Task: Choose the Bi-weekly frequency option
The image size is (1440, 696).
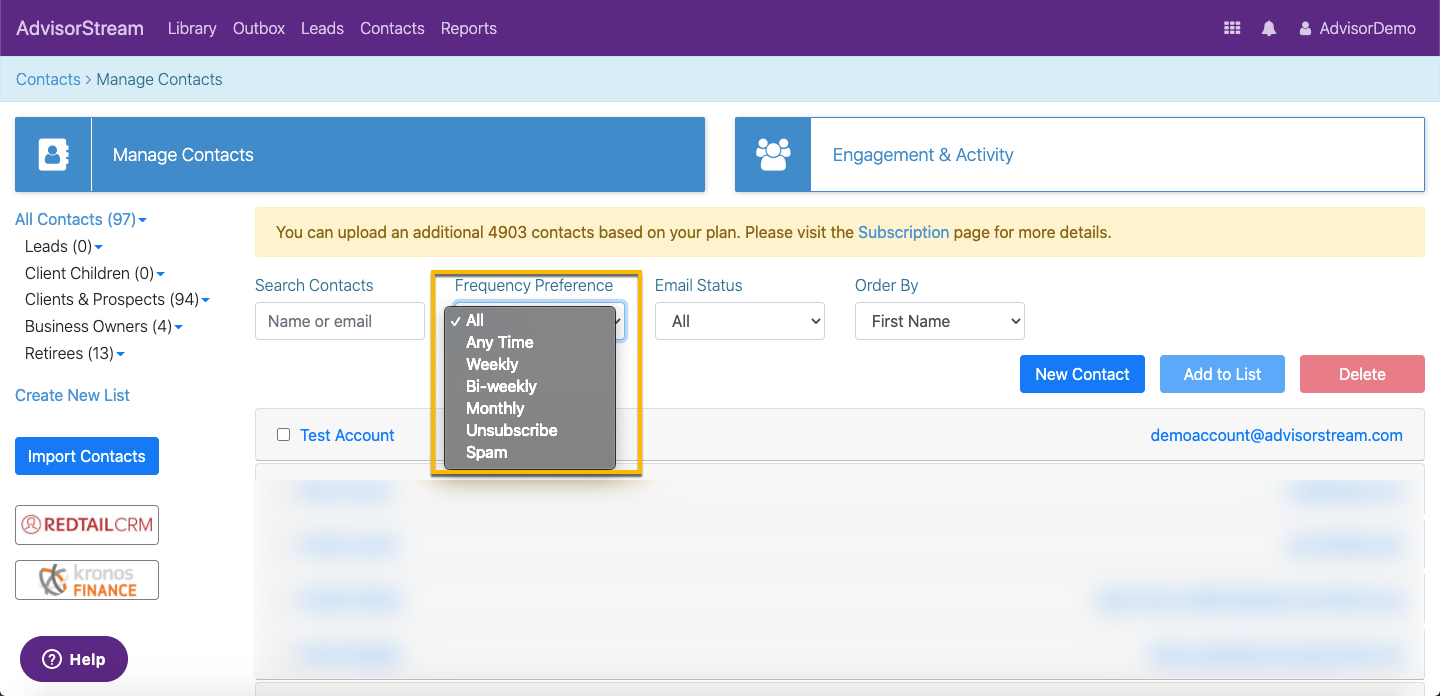Action: coord(530,386)
